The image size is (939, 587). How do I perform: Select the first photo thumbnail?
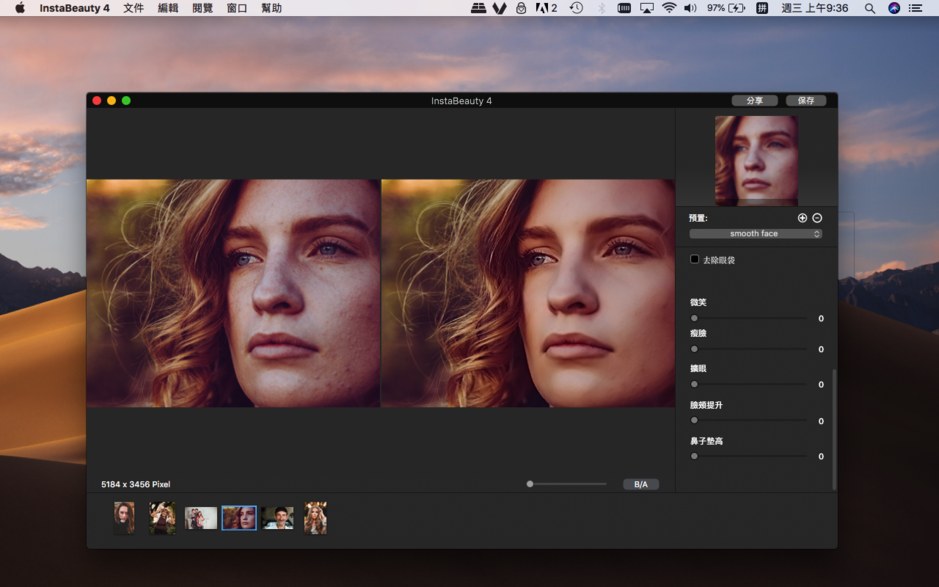[124, 517]
